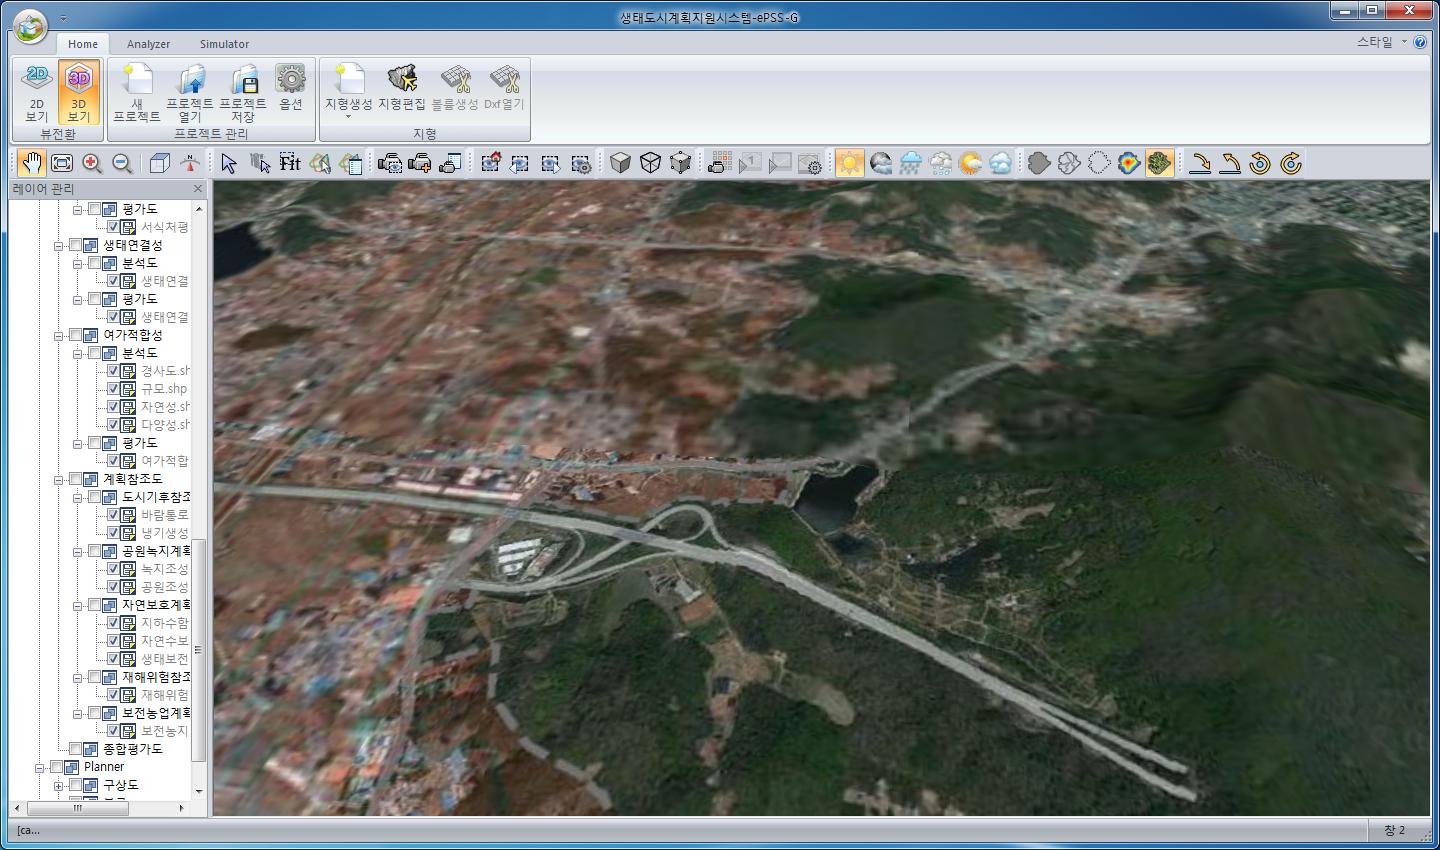This screenshot has height=850, width=1440.
Task: Click the wireframe cube icon
Action: pyautogui.click(x=650, y=163)
